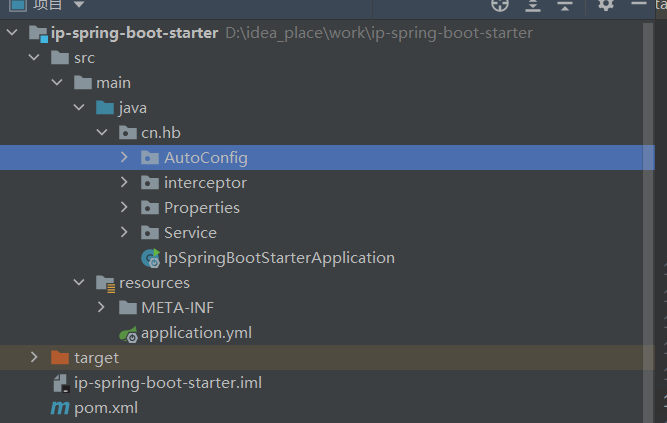
Task: Select the Service package label
Action: click(x=191, y=233)
